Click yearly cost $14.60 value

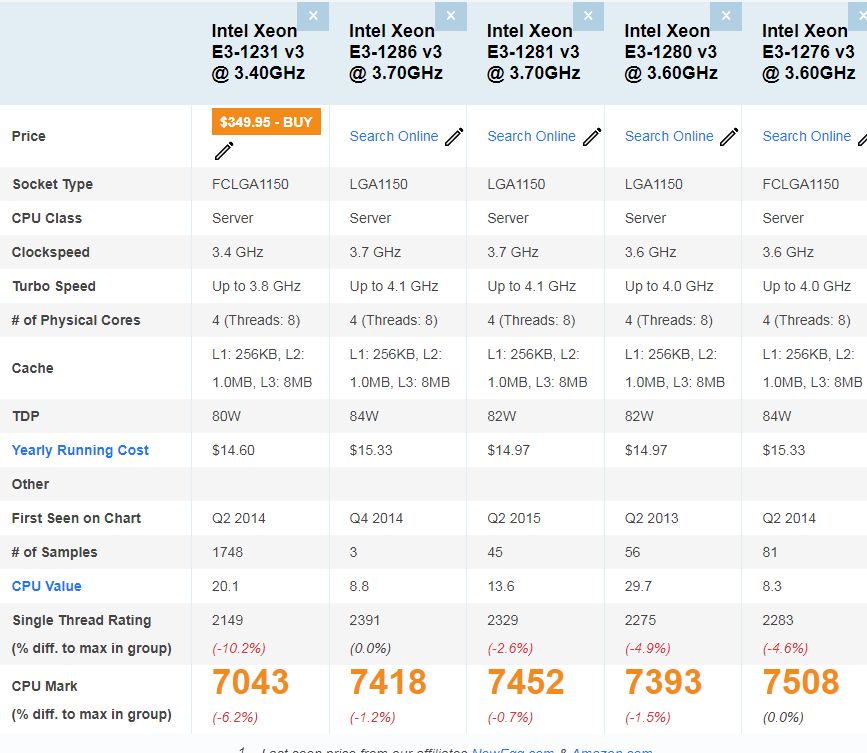pyautogui.click(x=233, y=450)
